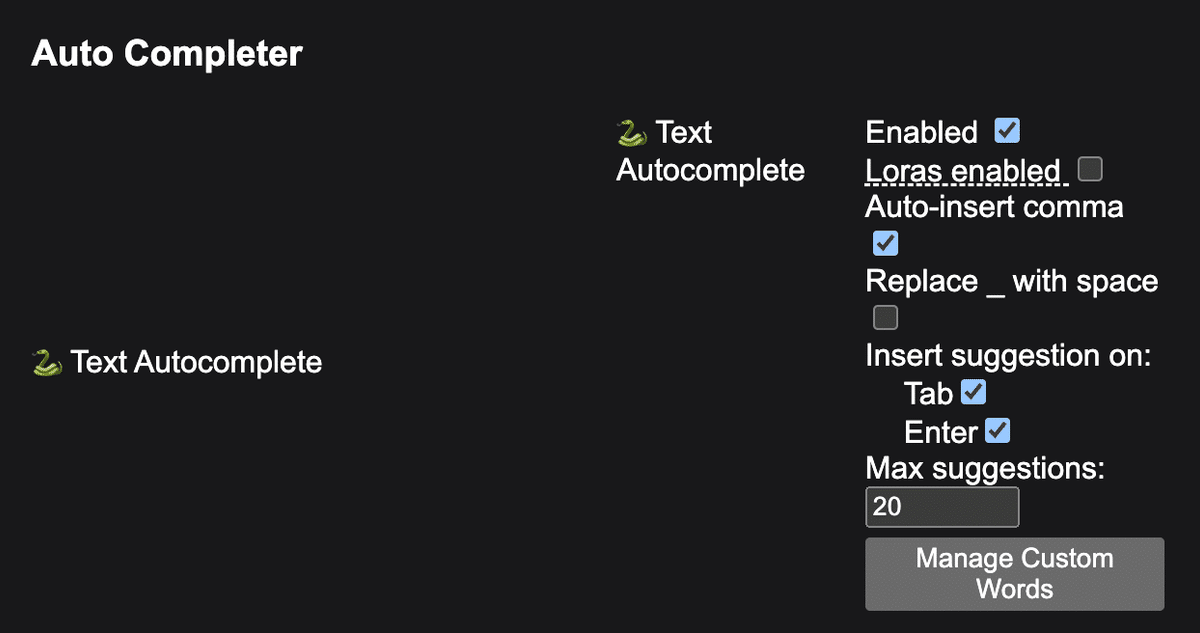Click the Enter label text

pyautogui.click(x=941, y=432)
